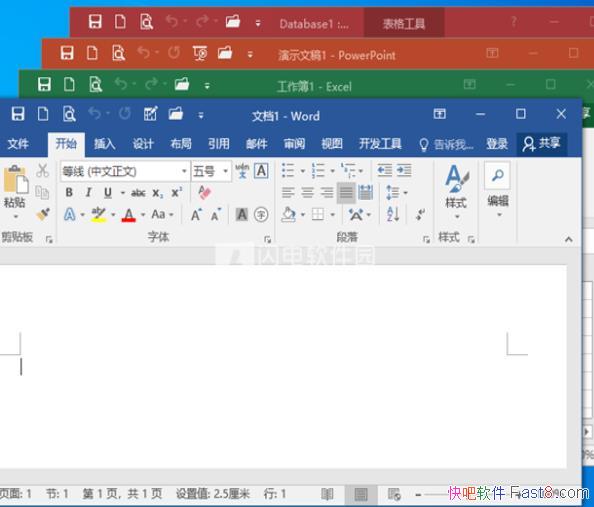Screen dimensions: 594x507
Task: Click the Open folder icon in Word toolbar
Action: [x=176, y=113]
